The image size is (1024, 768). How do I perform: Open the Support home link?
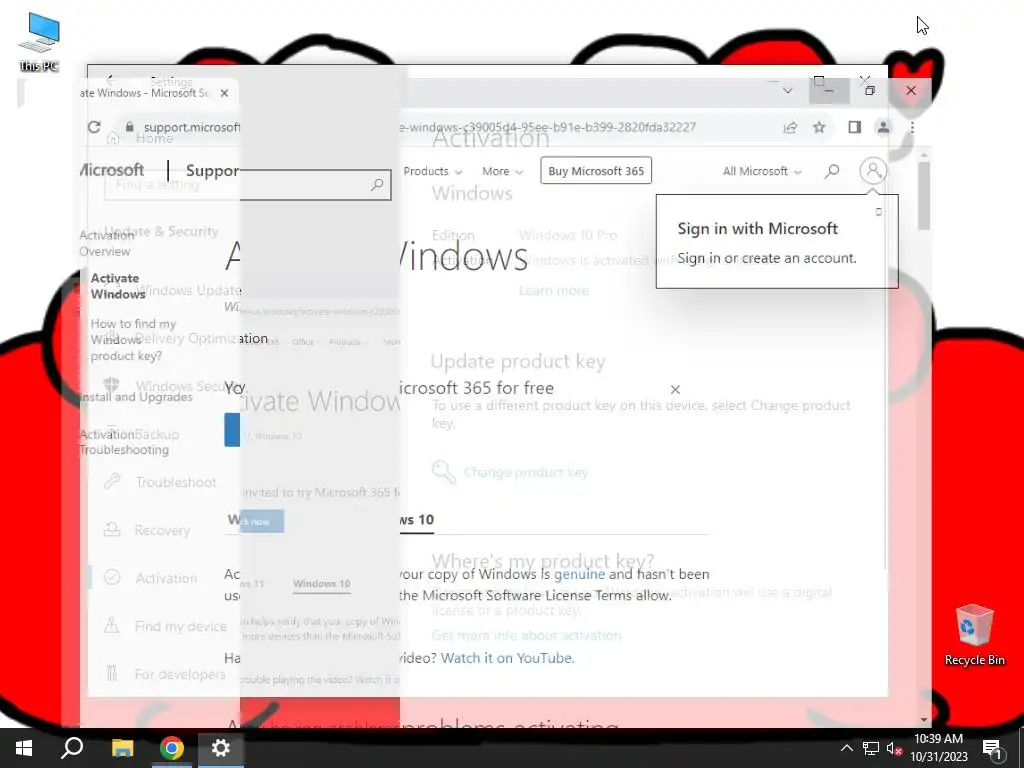click(212, 170)
